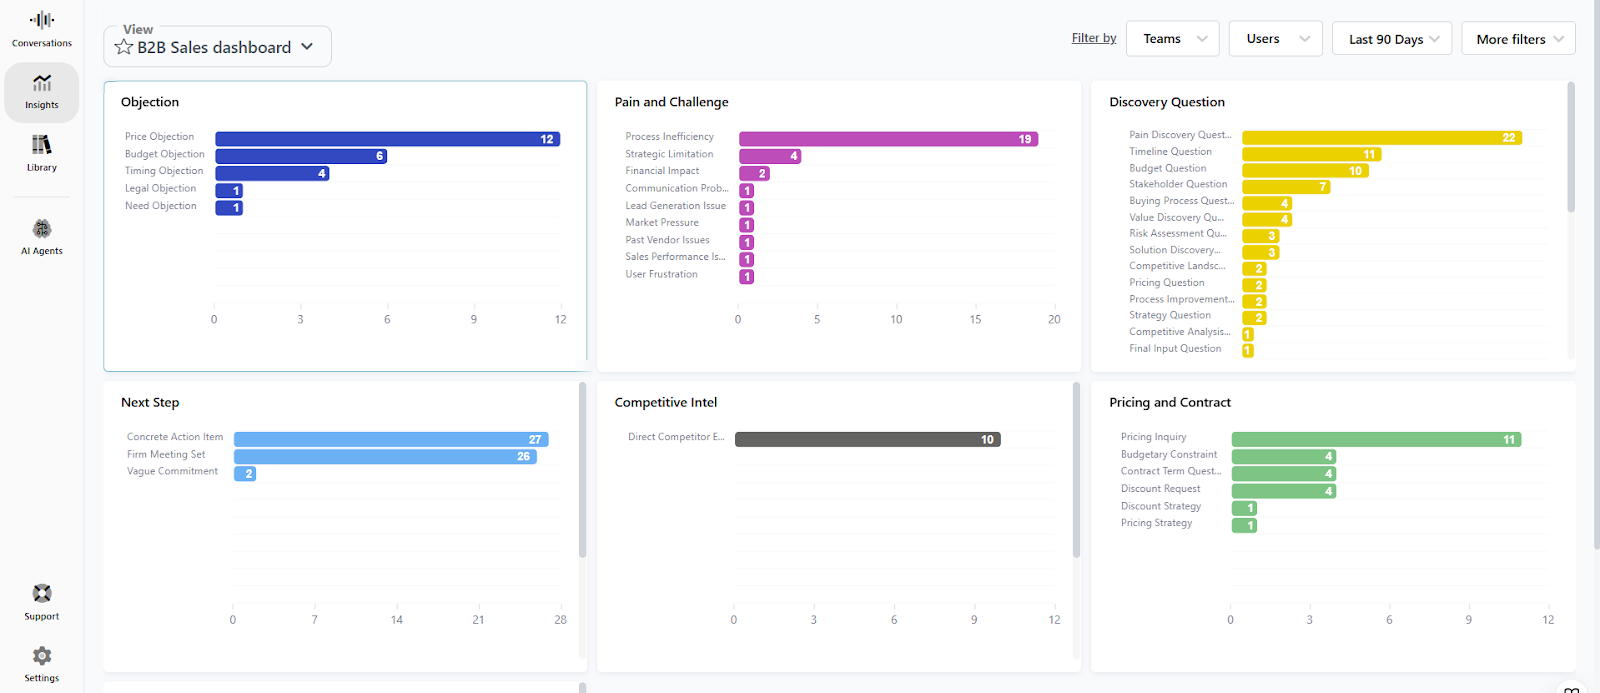1600x693 pixels.
Task: Click the Filter by link
Action: [1094, 38]
